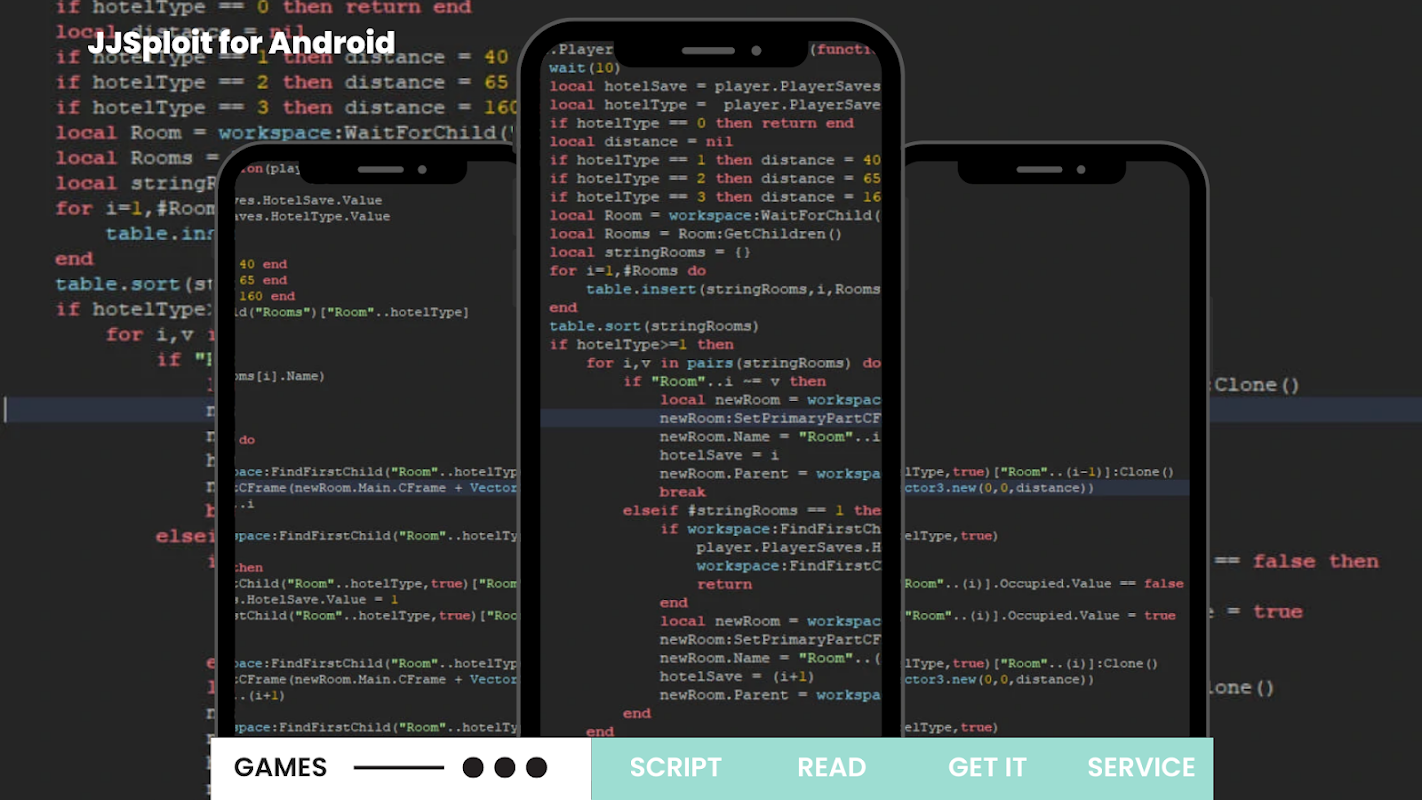
Task: Click the center phone mockup showing wait(10)
Action: coord(711,380)
